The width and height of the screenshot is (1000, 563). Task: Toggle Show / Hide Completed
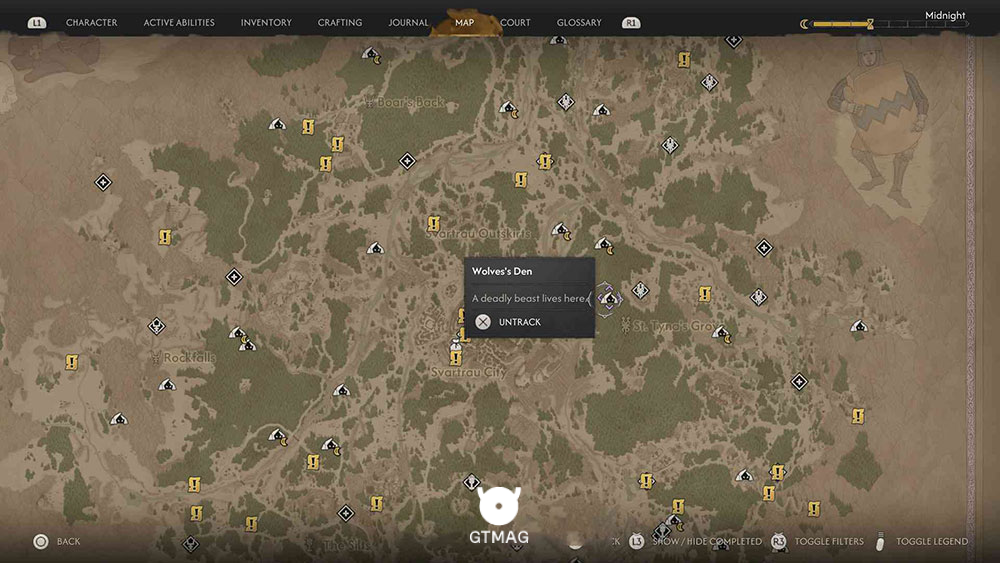click(707, 541)
